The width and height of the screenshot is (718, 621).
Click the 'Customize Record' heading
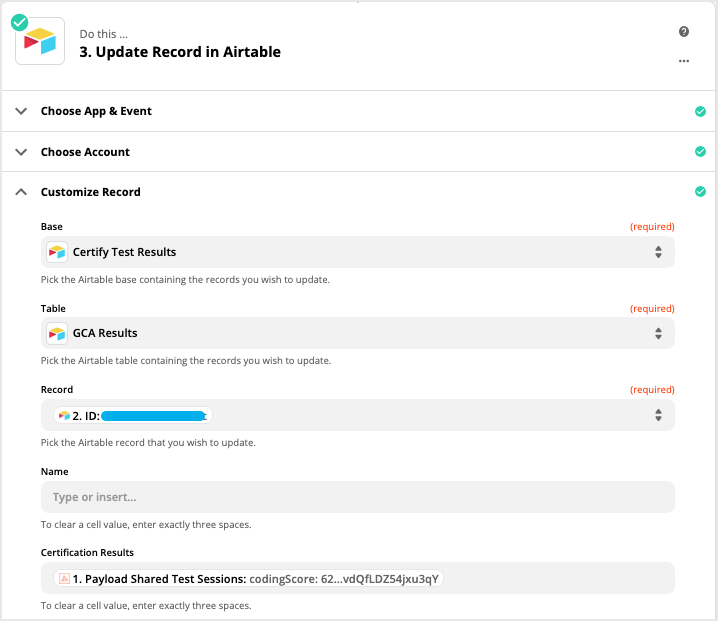coord(91,192)
